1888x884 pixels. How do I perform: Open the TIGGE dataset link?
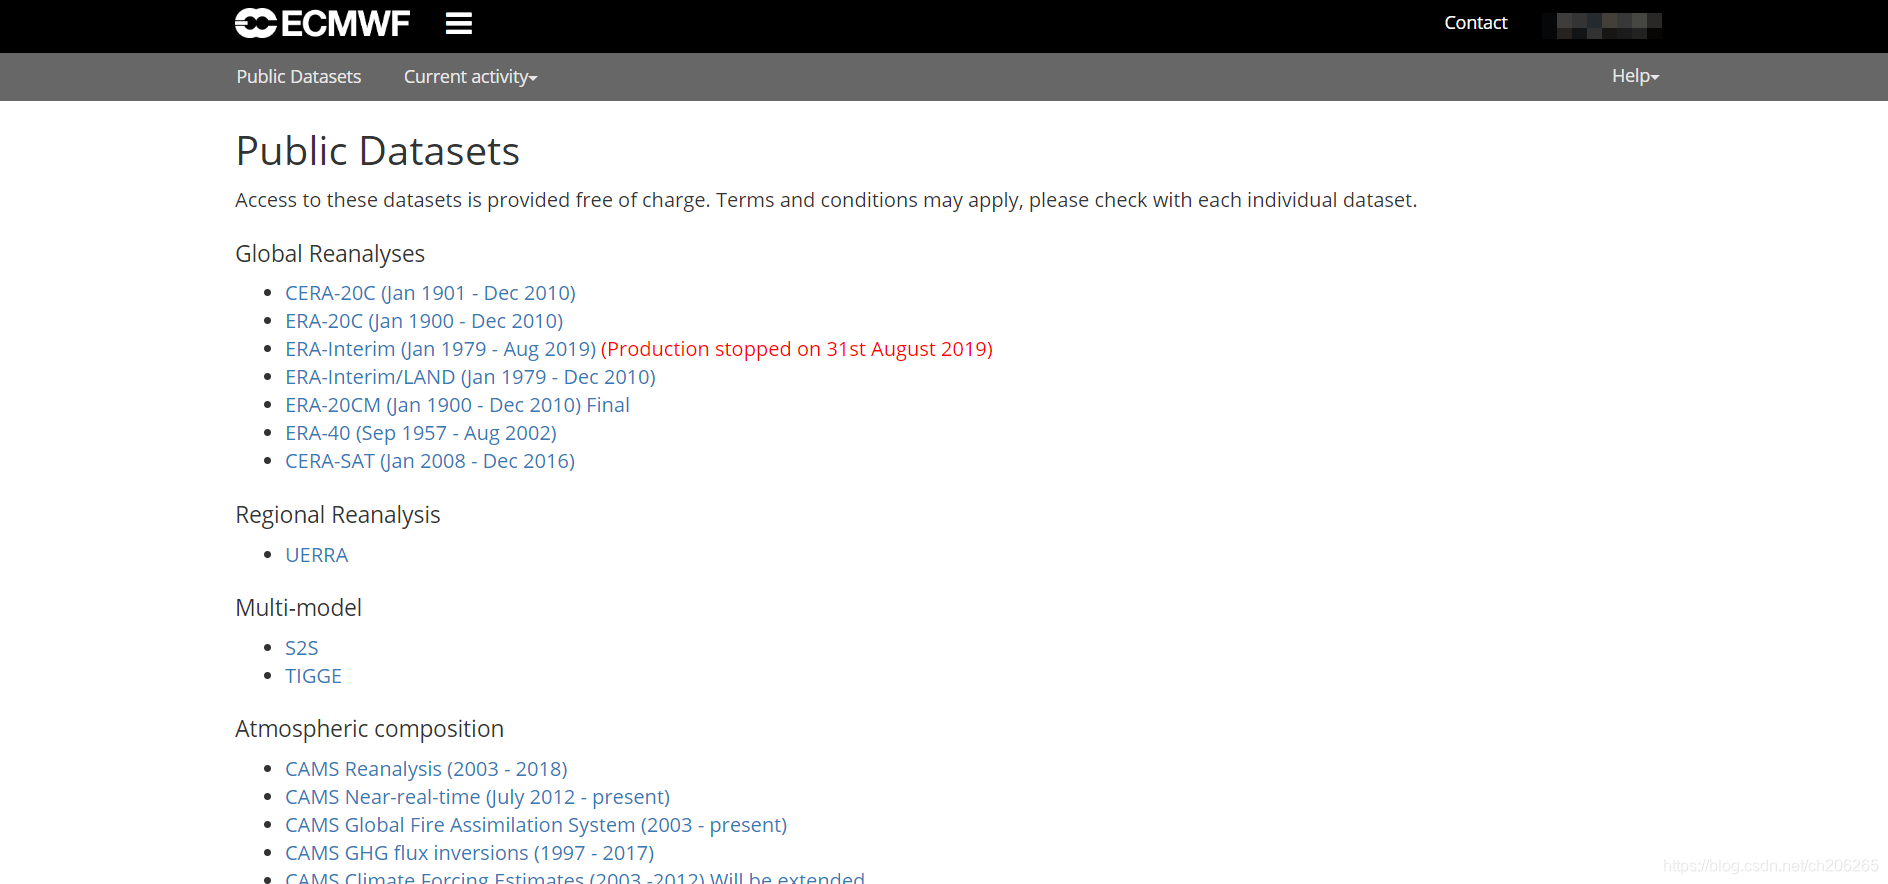click(313, 676)
